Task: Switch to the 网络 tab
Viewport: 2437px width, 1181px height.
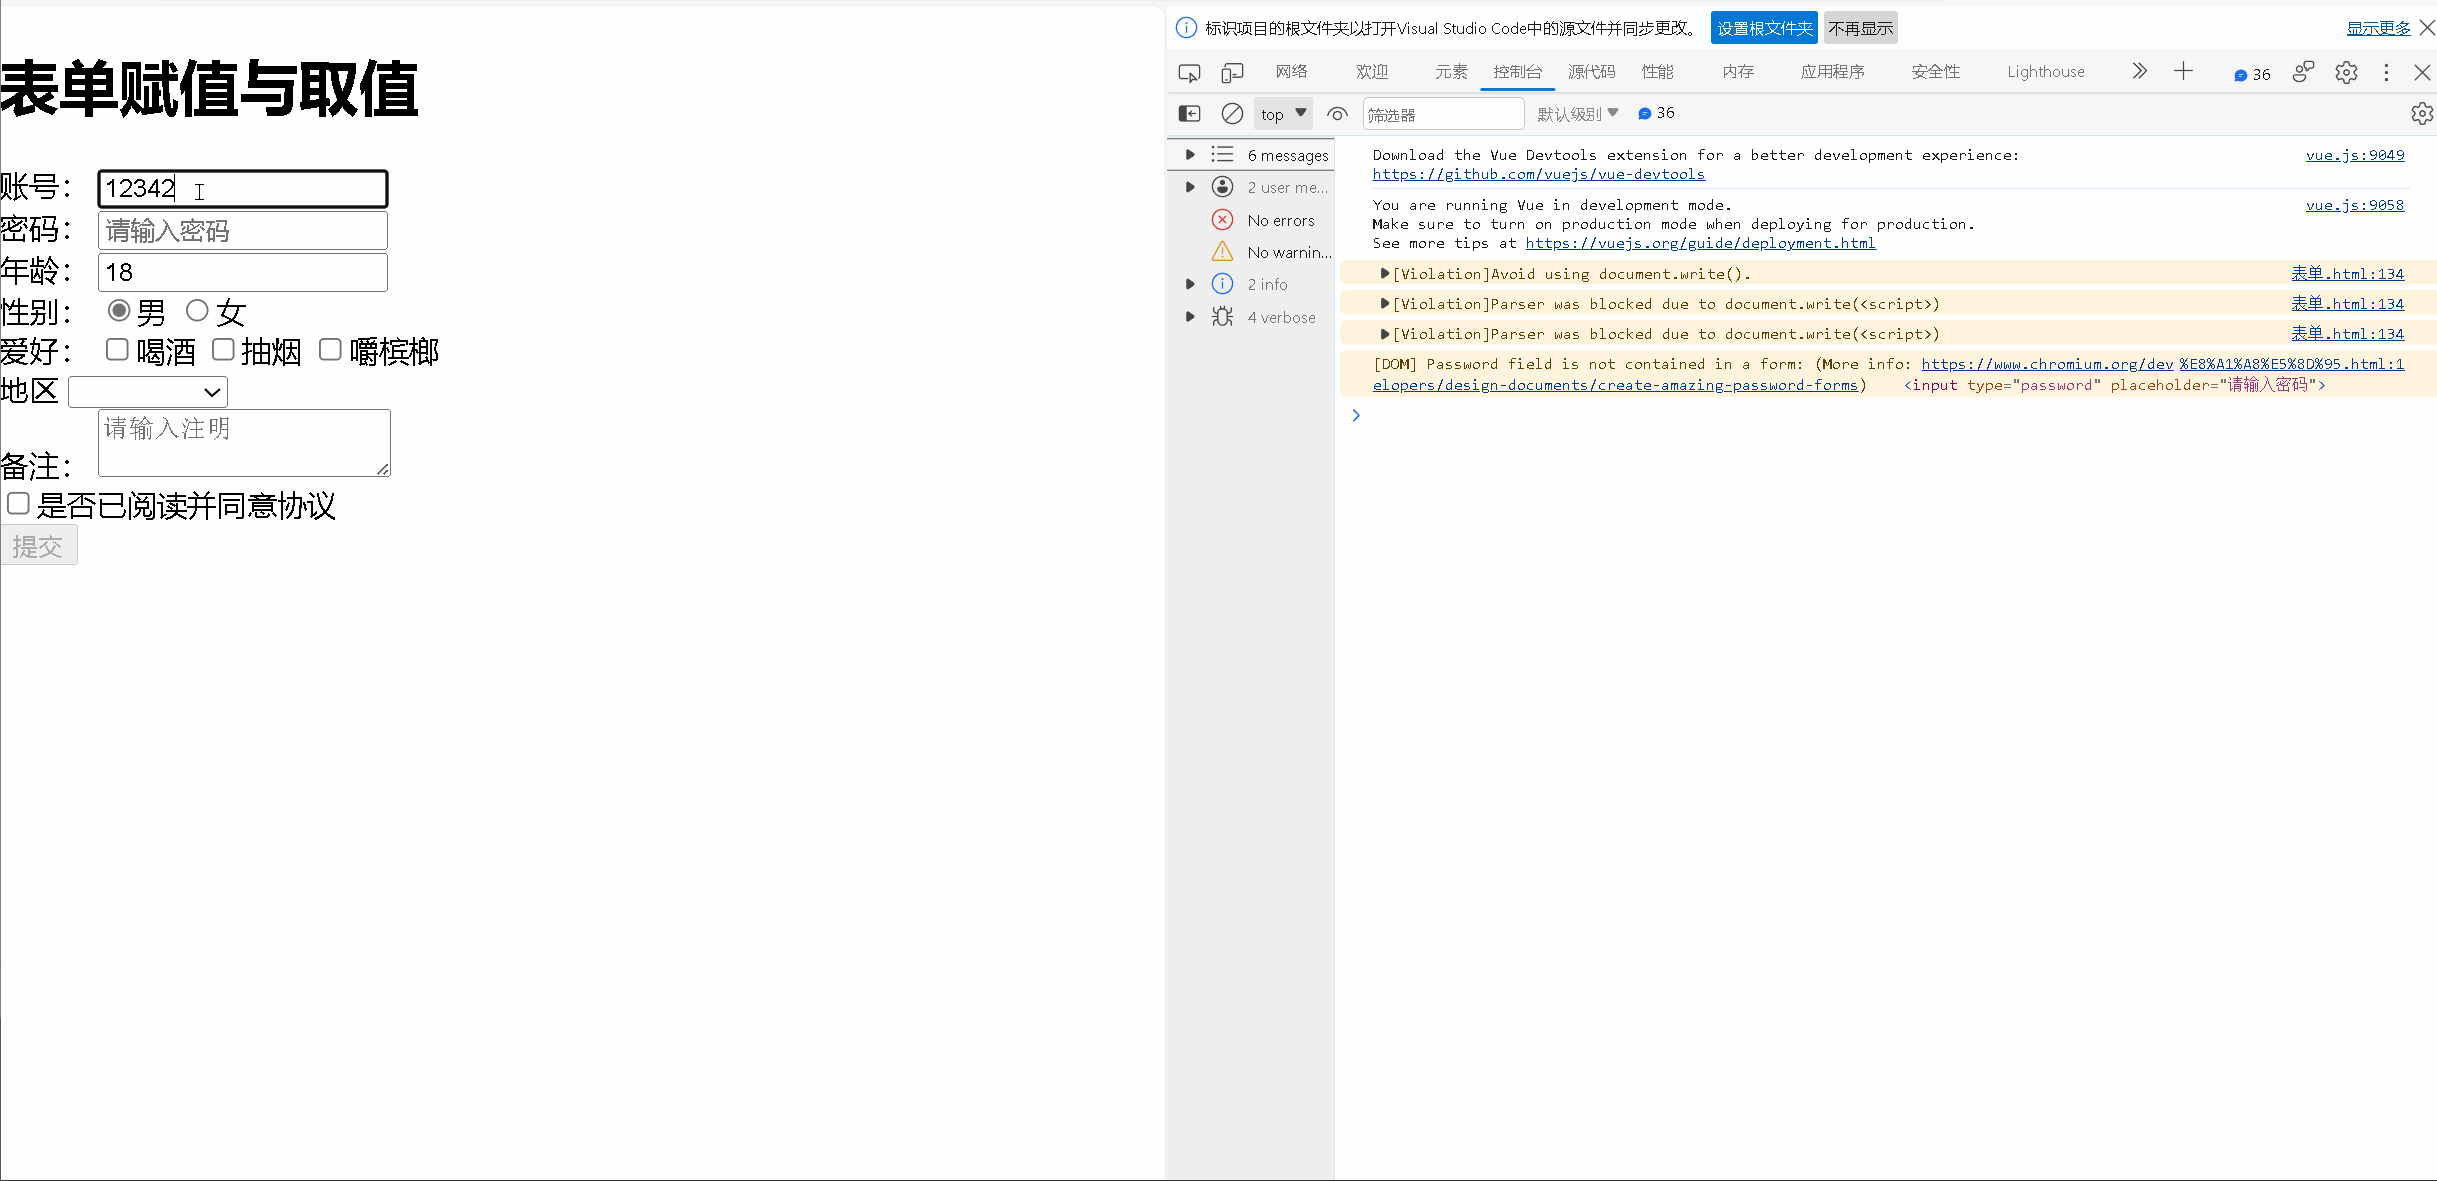Action: pyautogui.click(x=1291, y=72)
